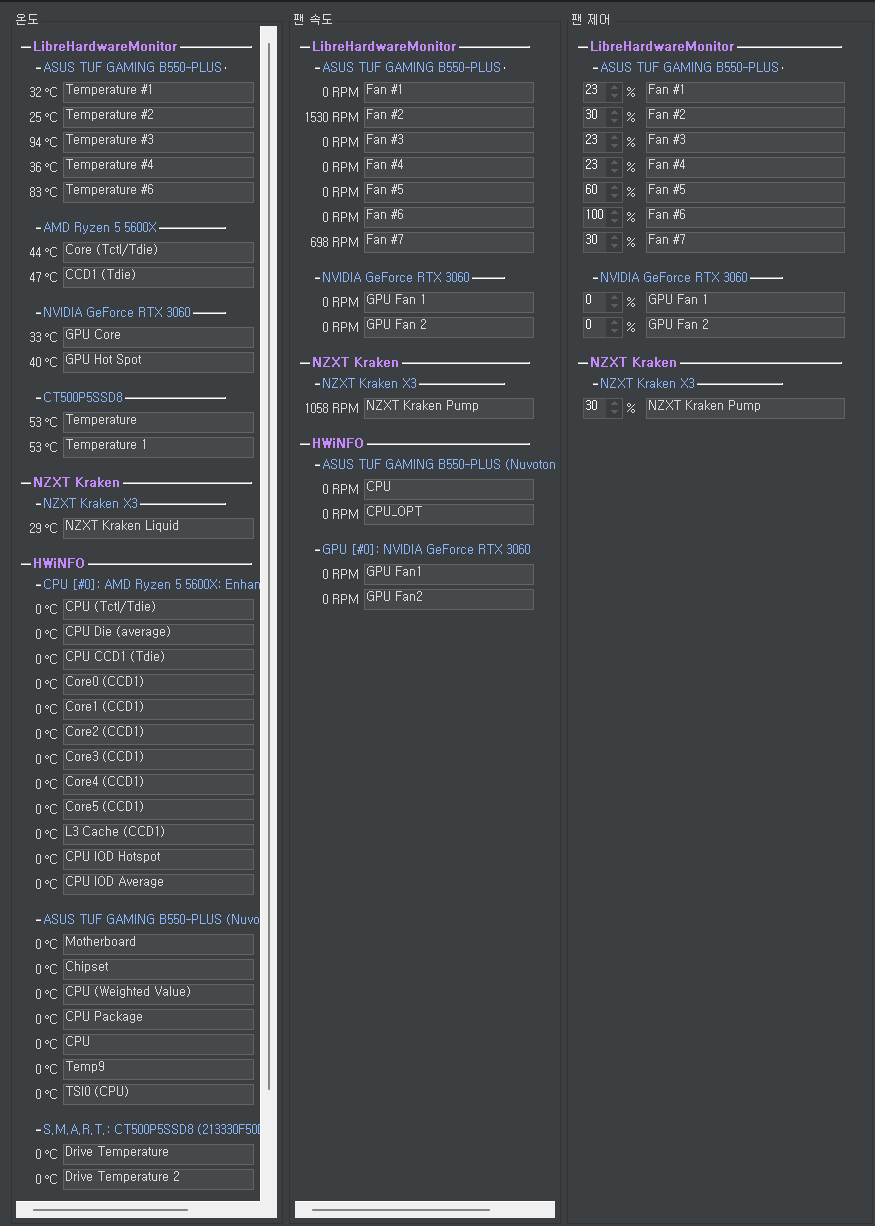The height and width of the screenshot is (1226, 875).
Task: Click the 온도 column title
Action: click(27, 19)
